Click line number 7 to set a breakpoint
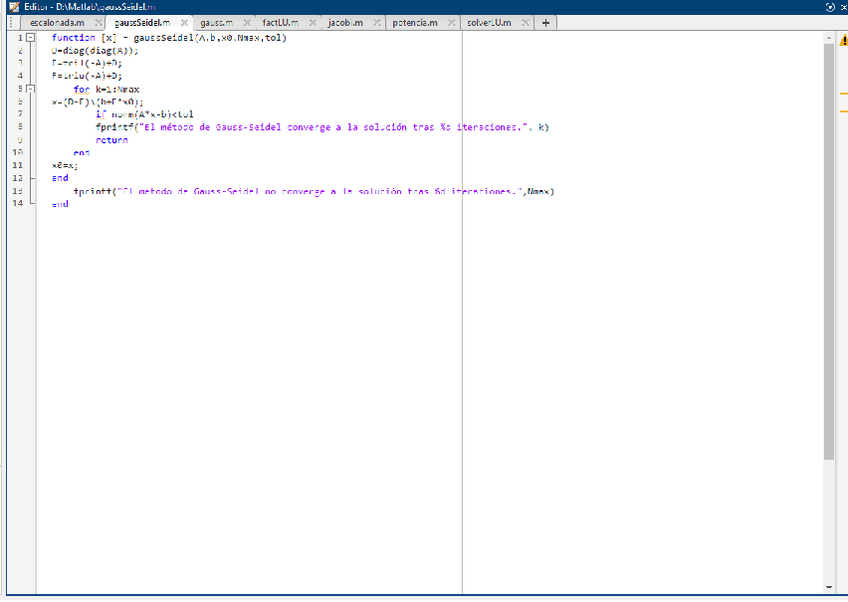 point(20,114)
